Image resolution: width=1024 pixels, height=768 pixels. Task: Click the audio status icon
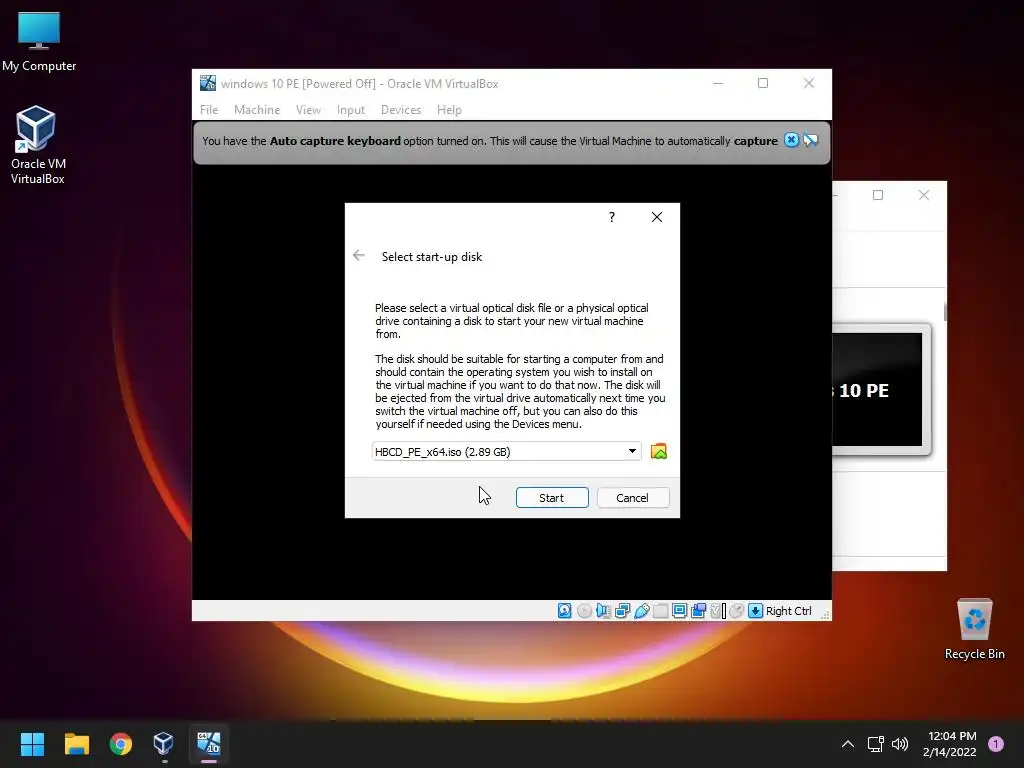pos(603,611)
